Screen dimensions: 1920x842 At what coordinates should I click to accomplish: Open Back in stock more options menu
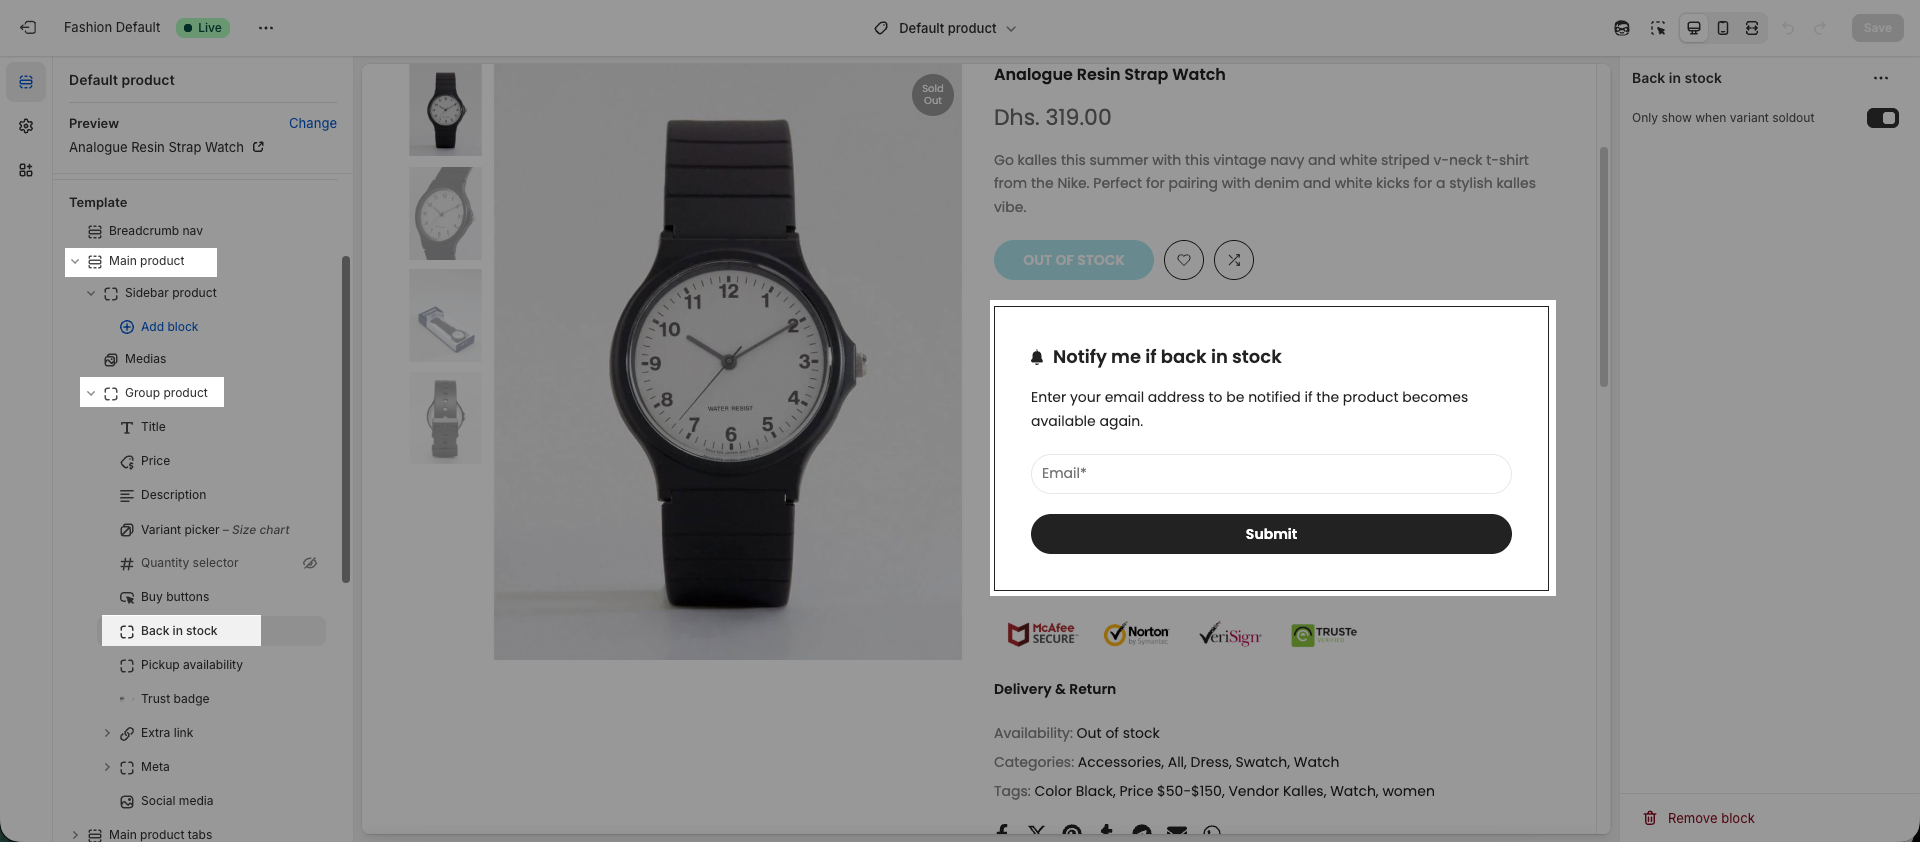coord(1881,78)
